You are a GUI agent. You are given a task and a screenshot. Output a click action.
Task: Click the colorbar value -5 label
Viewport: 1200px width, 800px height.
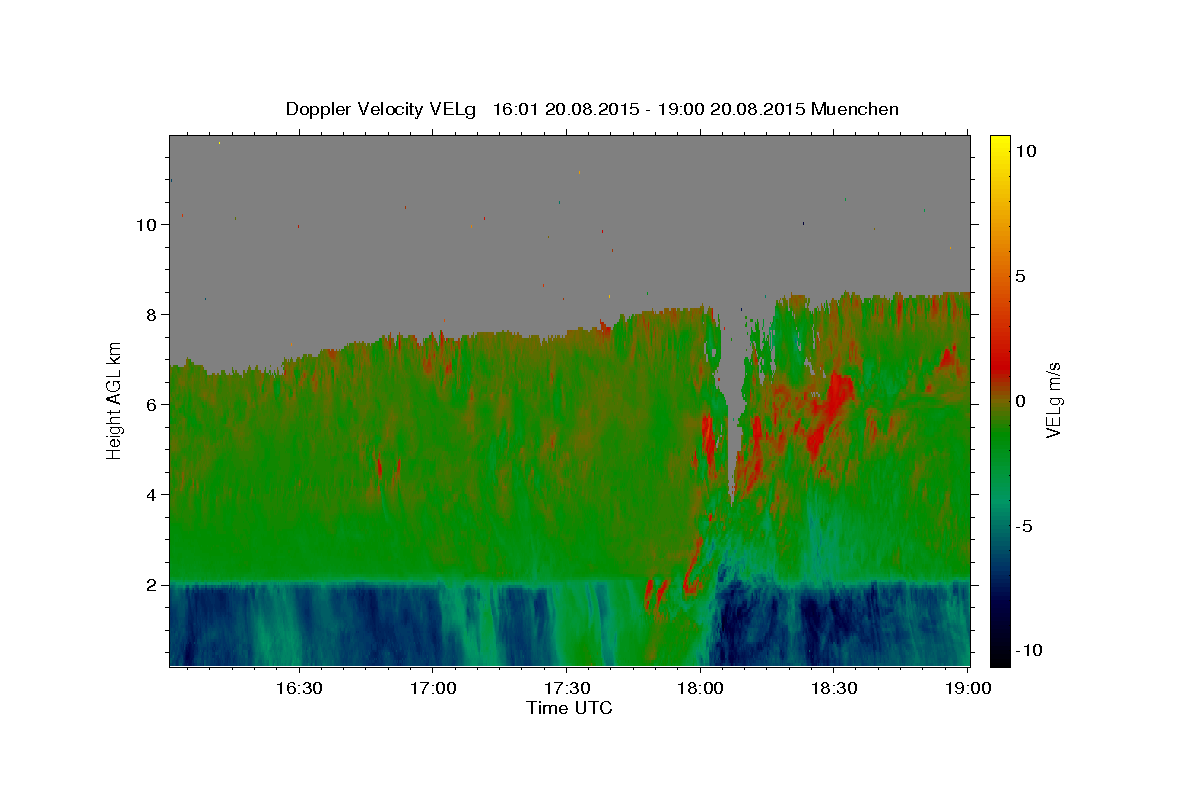[1023, 526]
